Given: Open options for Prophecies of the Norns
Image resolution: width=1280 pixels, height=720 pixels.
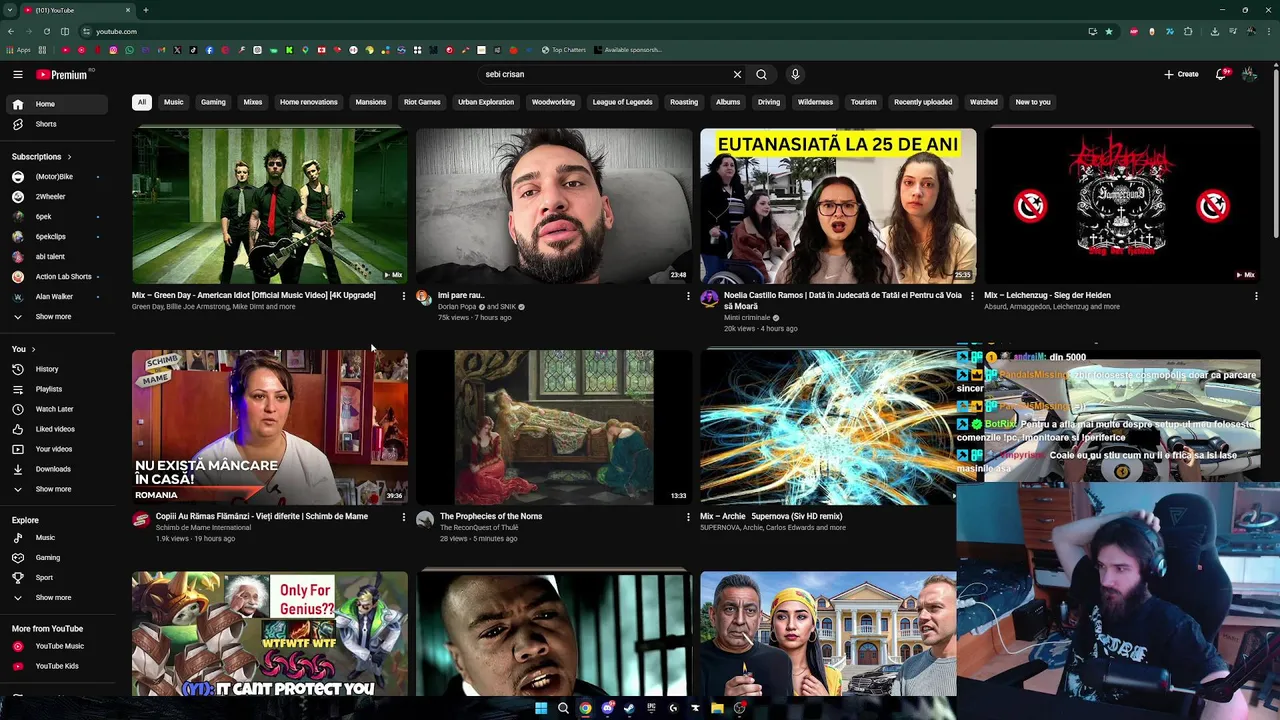Looking at the screenshot, I should click(688, 517).
